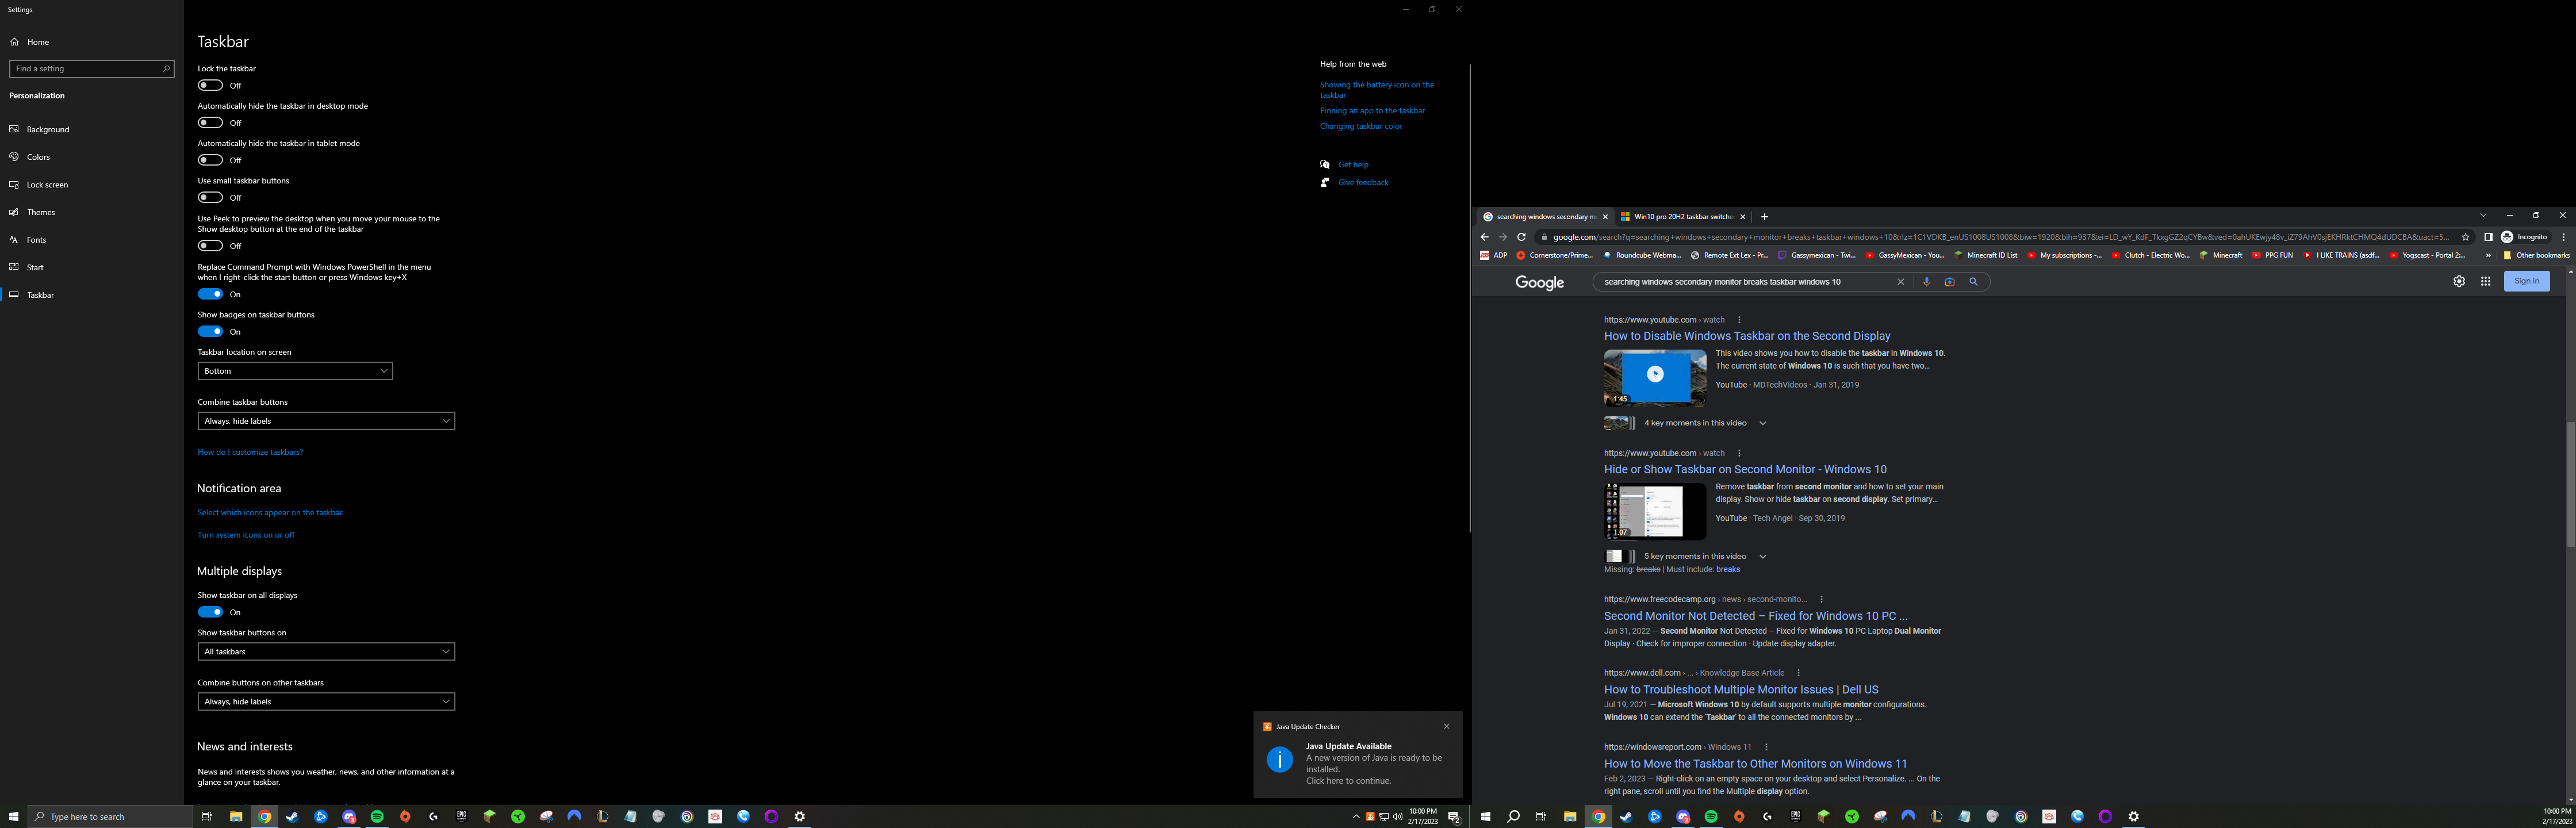This screenshot has height=828, width=2576.
Task: Open the notification center icon
Action: point(1454,817)
